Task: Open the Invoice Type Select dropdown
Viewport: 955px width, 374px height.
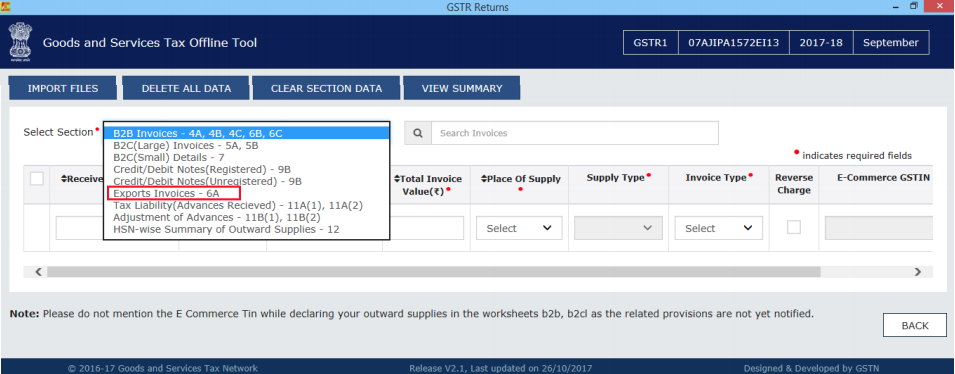Action: pyautogui.click(x=719, y=228)
